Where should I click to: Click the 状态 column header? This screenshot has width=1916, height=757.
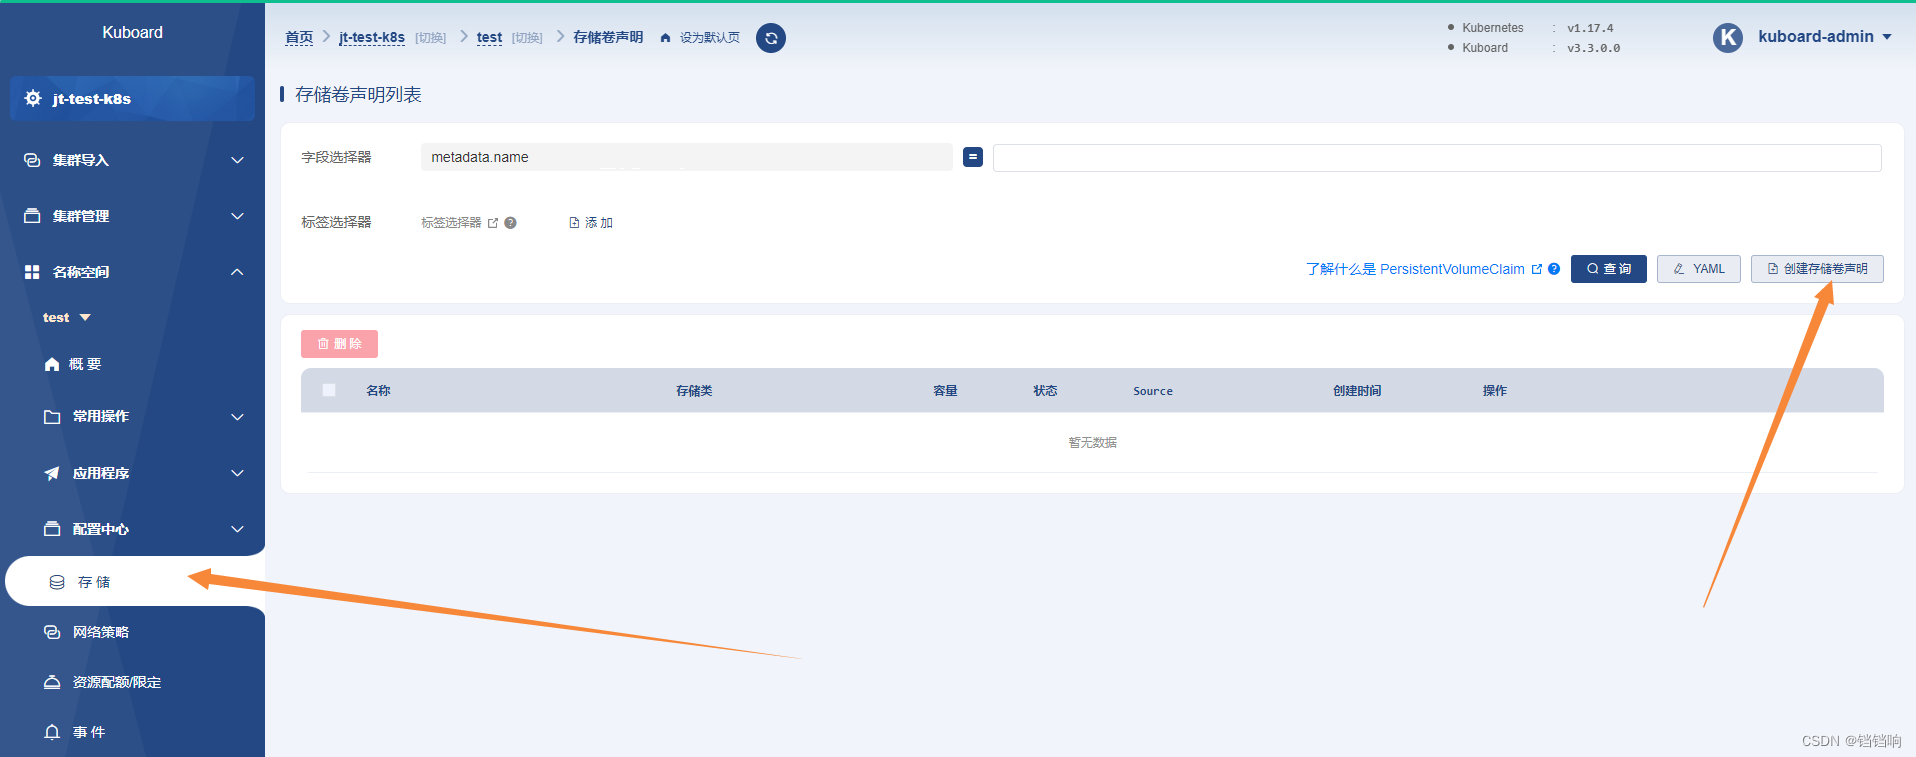point(1045,391)
